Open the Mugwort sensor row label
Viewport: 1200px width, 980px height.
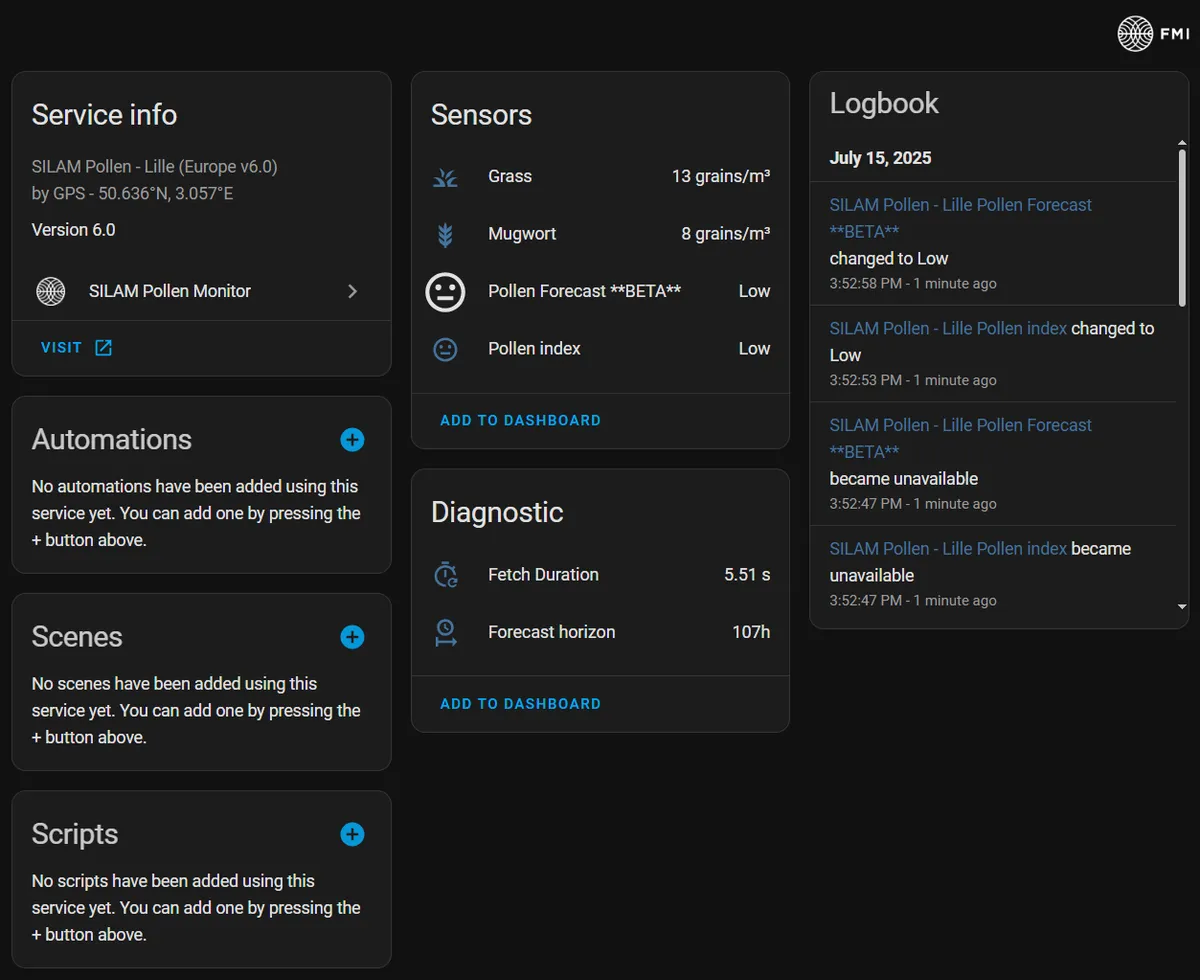[x=522, y=233]
